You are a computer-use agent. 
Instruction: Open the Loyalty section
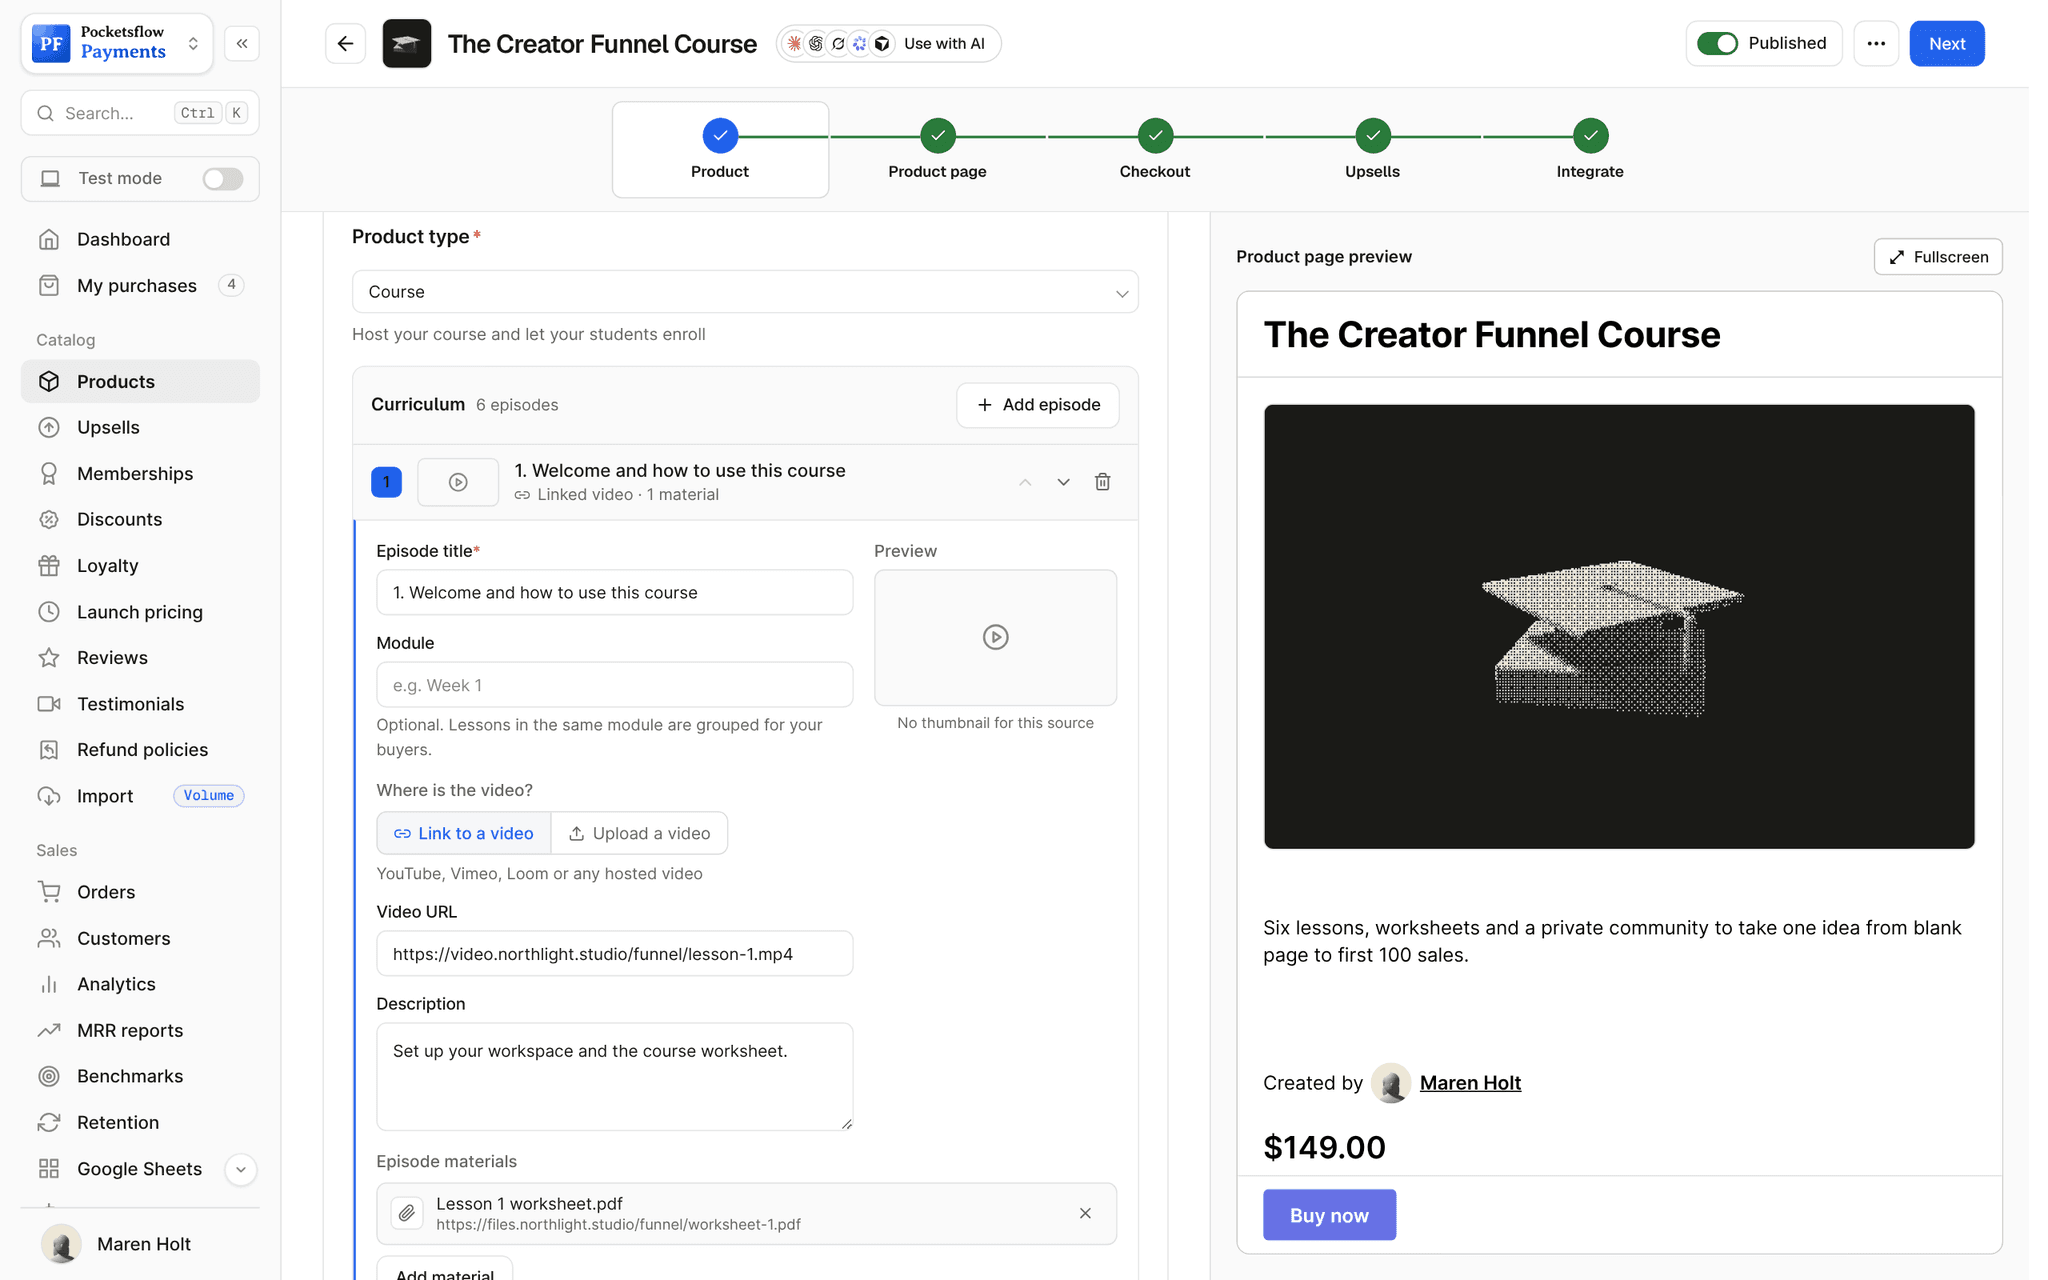click(x=140, y=565)
